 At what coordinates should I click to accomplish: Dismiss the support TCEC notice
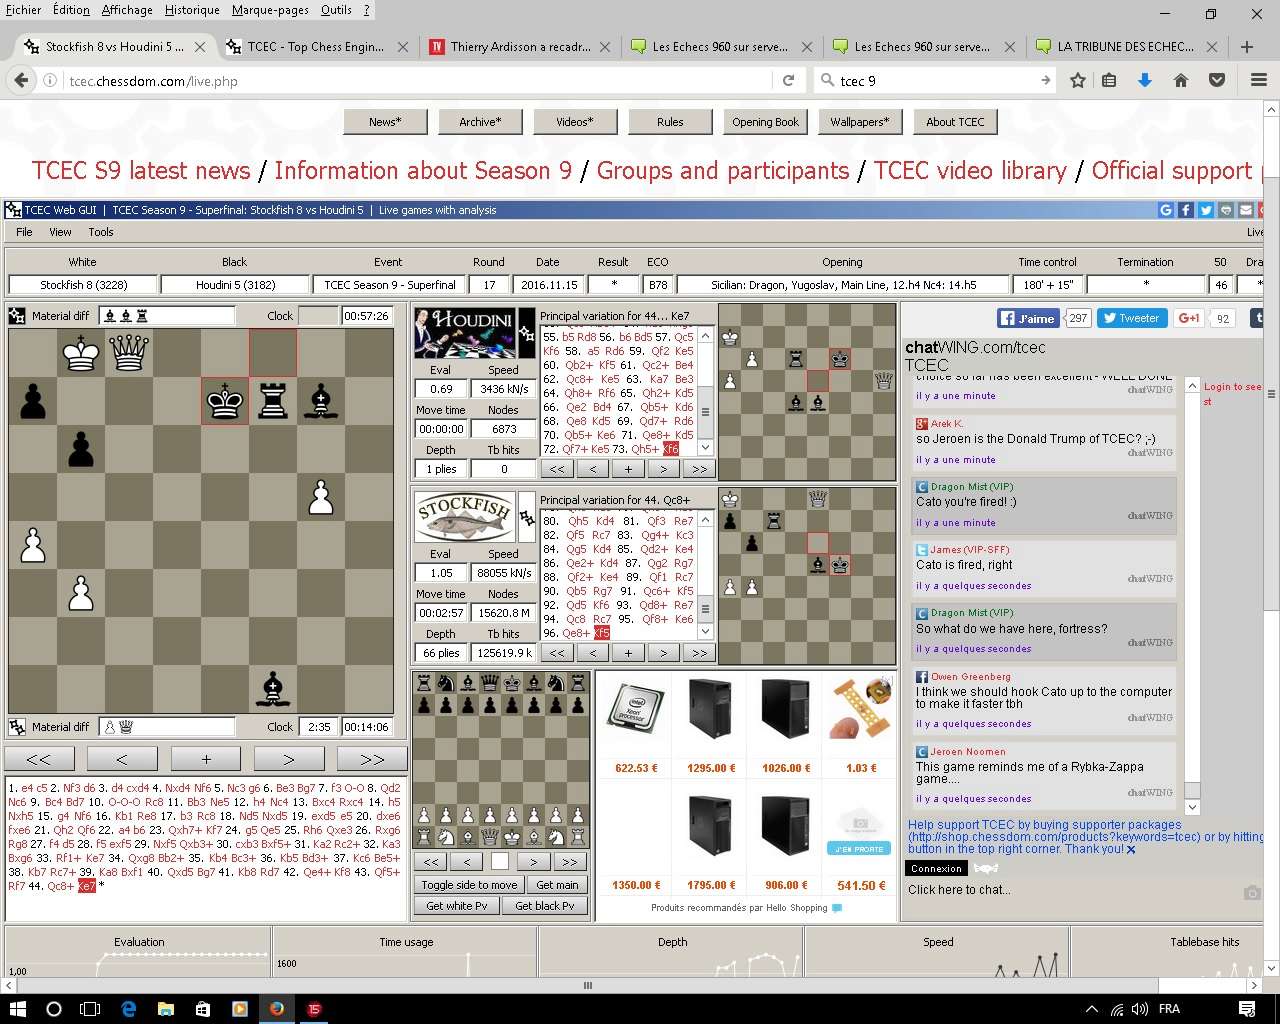point(1131,850)
